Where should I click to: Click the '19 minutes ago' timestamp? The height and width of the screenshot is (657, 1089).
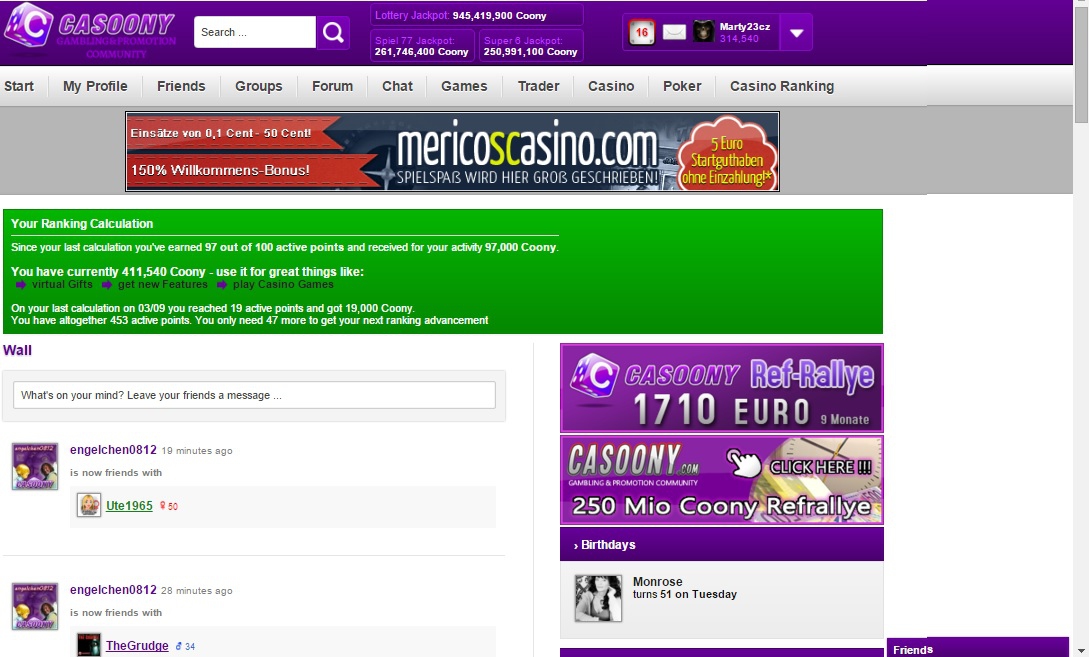pyautogui.click(x=197, y=451)
